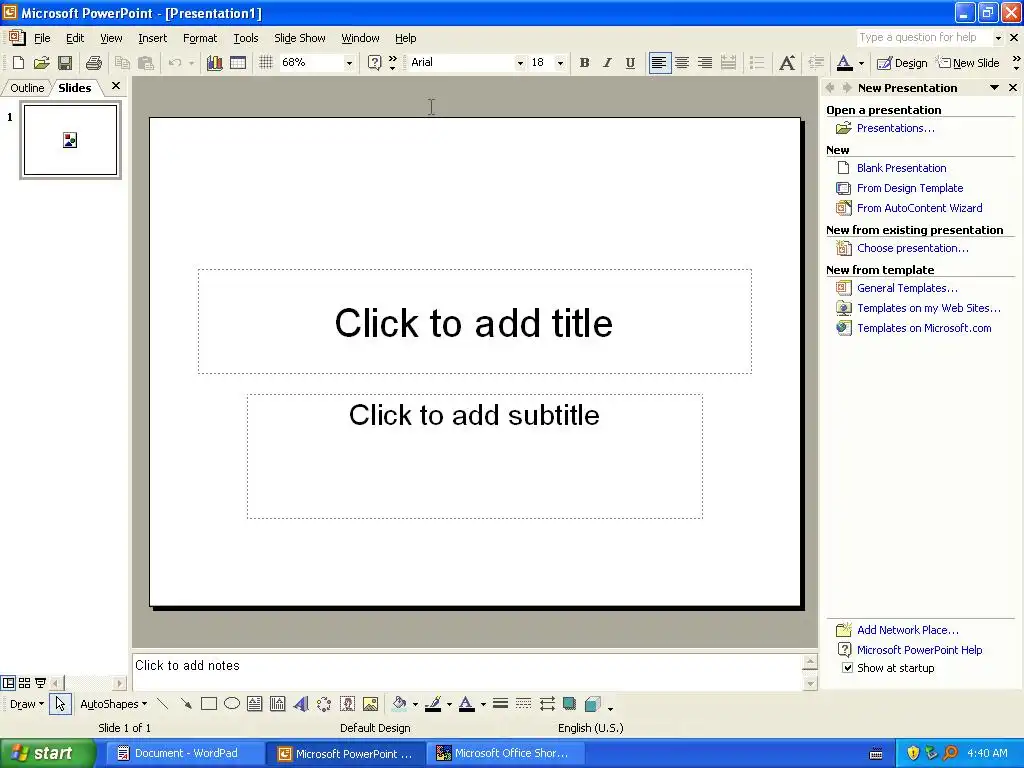The width and height of the screenshot is (1024, 768).
Task: Open the New Presentation task pane menu arrow
Action: click(994, 88)
